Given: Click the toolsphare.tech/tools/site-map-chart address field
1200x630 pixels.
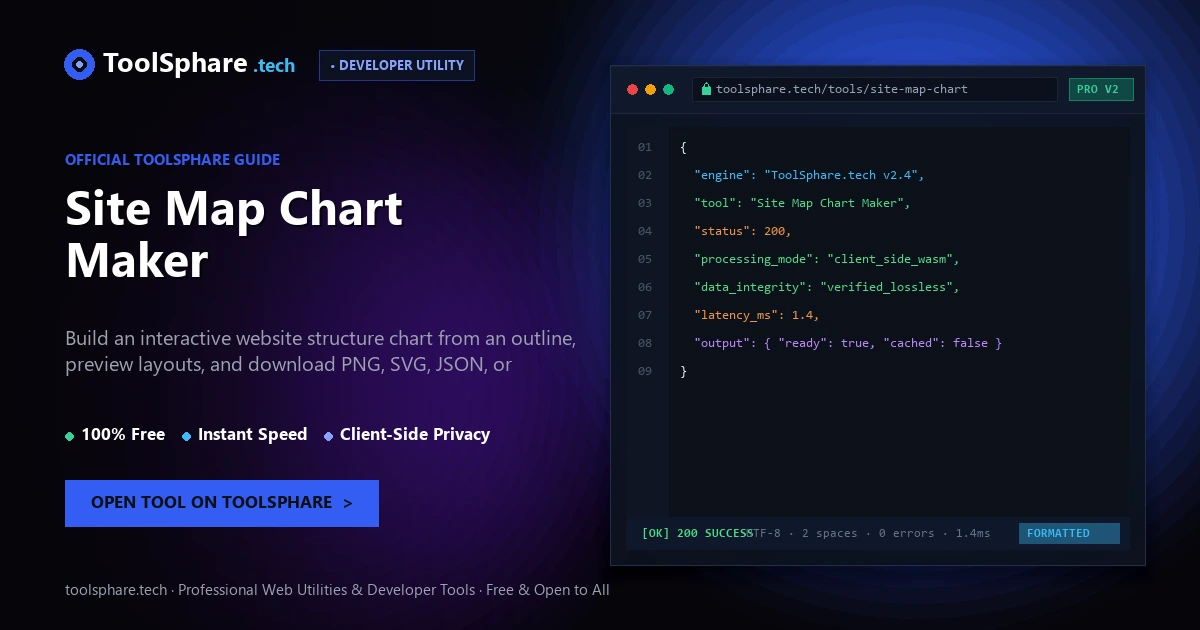Looking at the screenshot, I should 875,89.
